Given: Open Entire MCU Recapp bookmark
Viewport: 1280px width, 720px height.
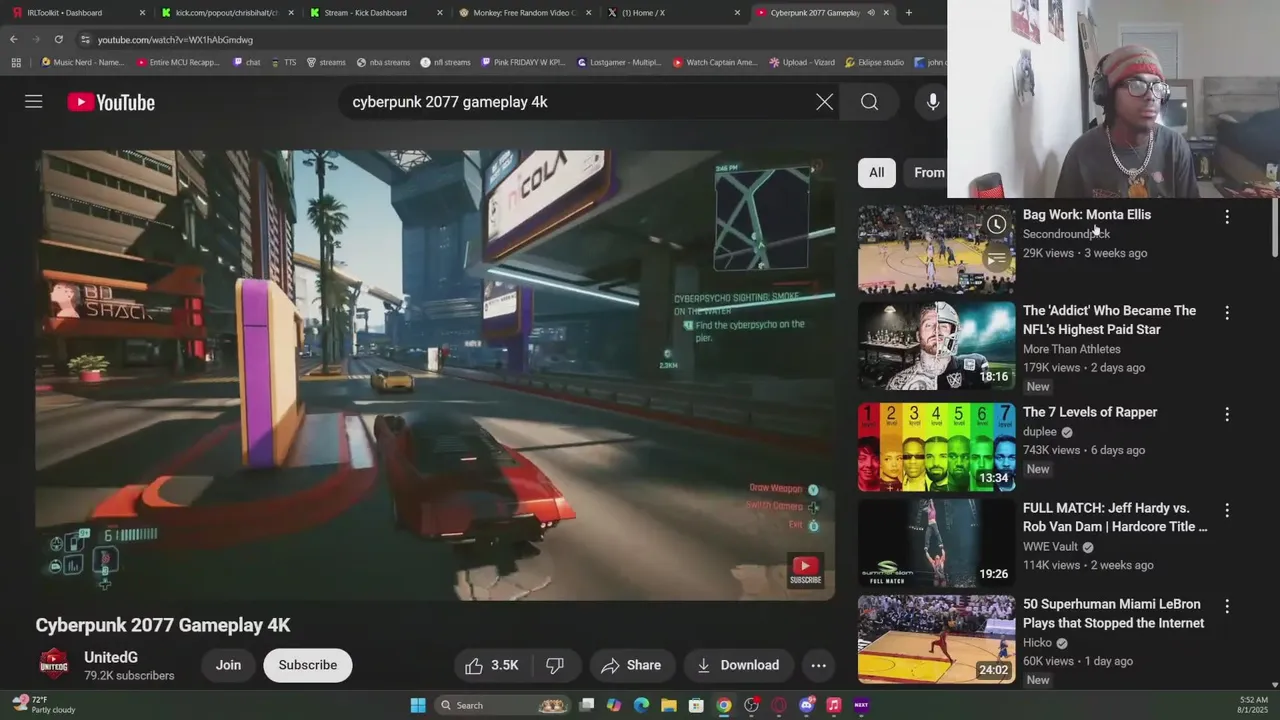Looking at the screenshot, I should (x=177, y=62).
